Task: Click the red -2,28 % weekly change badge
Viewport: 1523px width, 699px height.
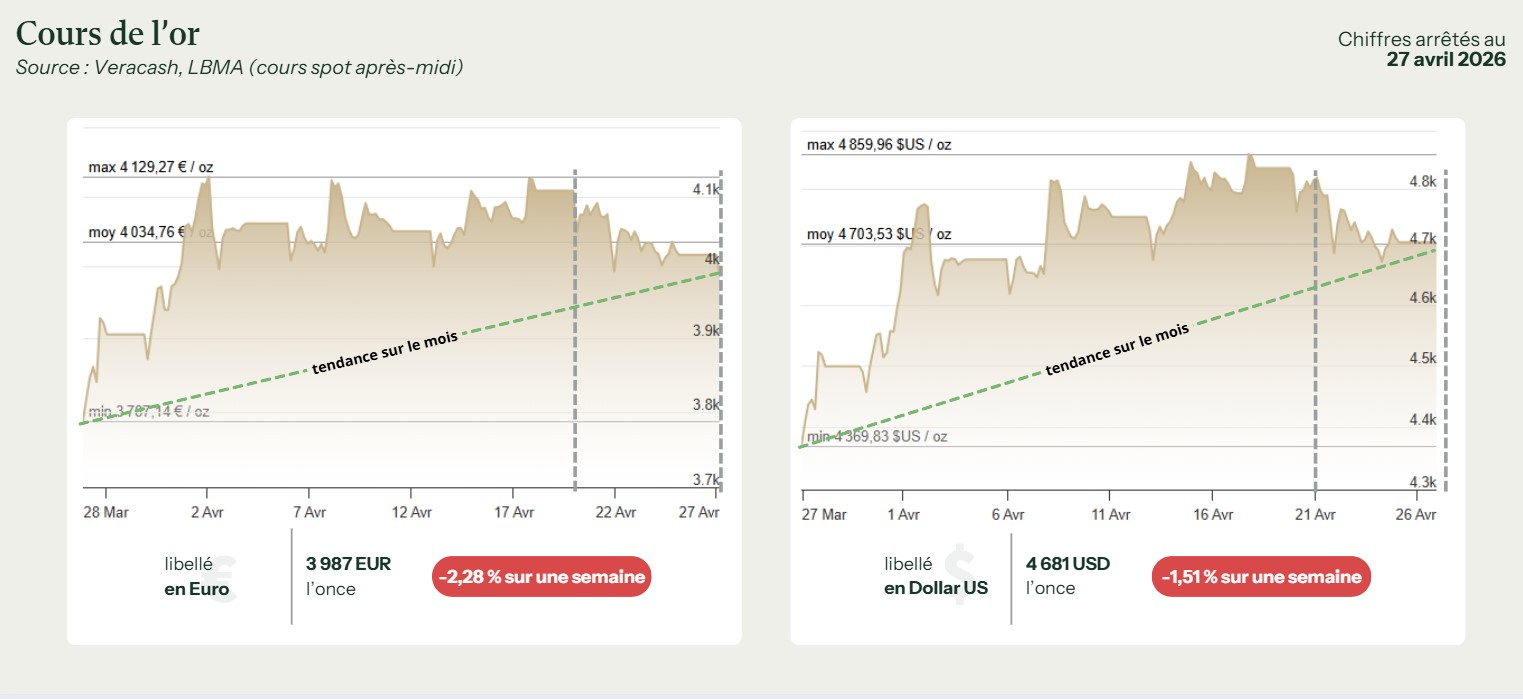Action: pos(541,577)
